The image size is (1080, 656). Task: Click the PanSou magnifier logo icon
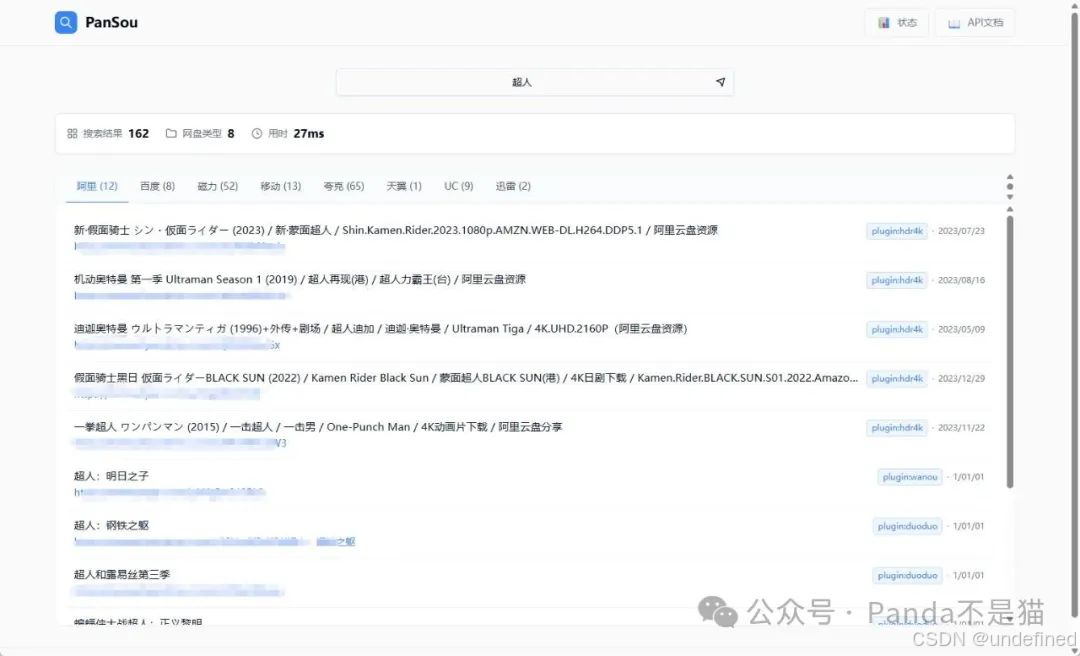(x=66, y=23)
